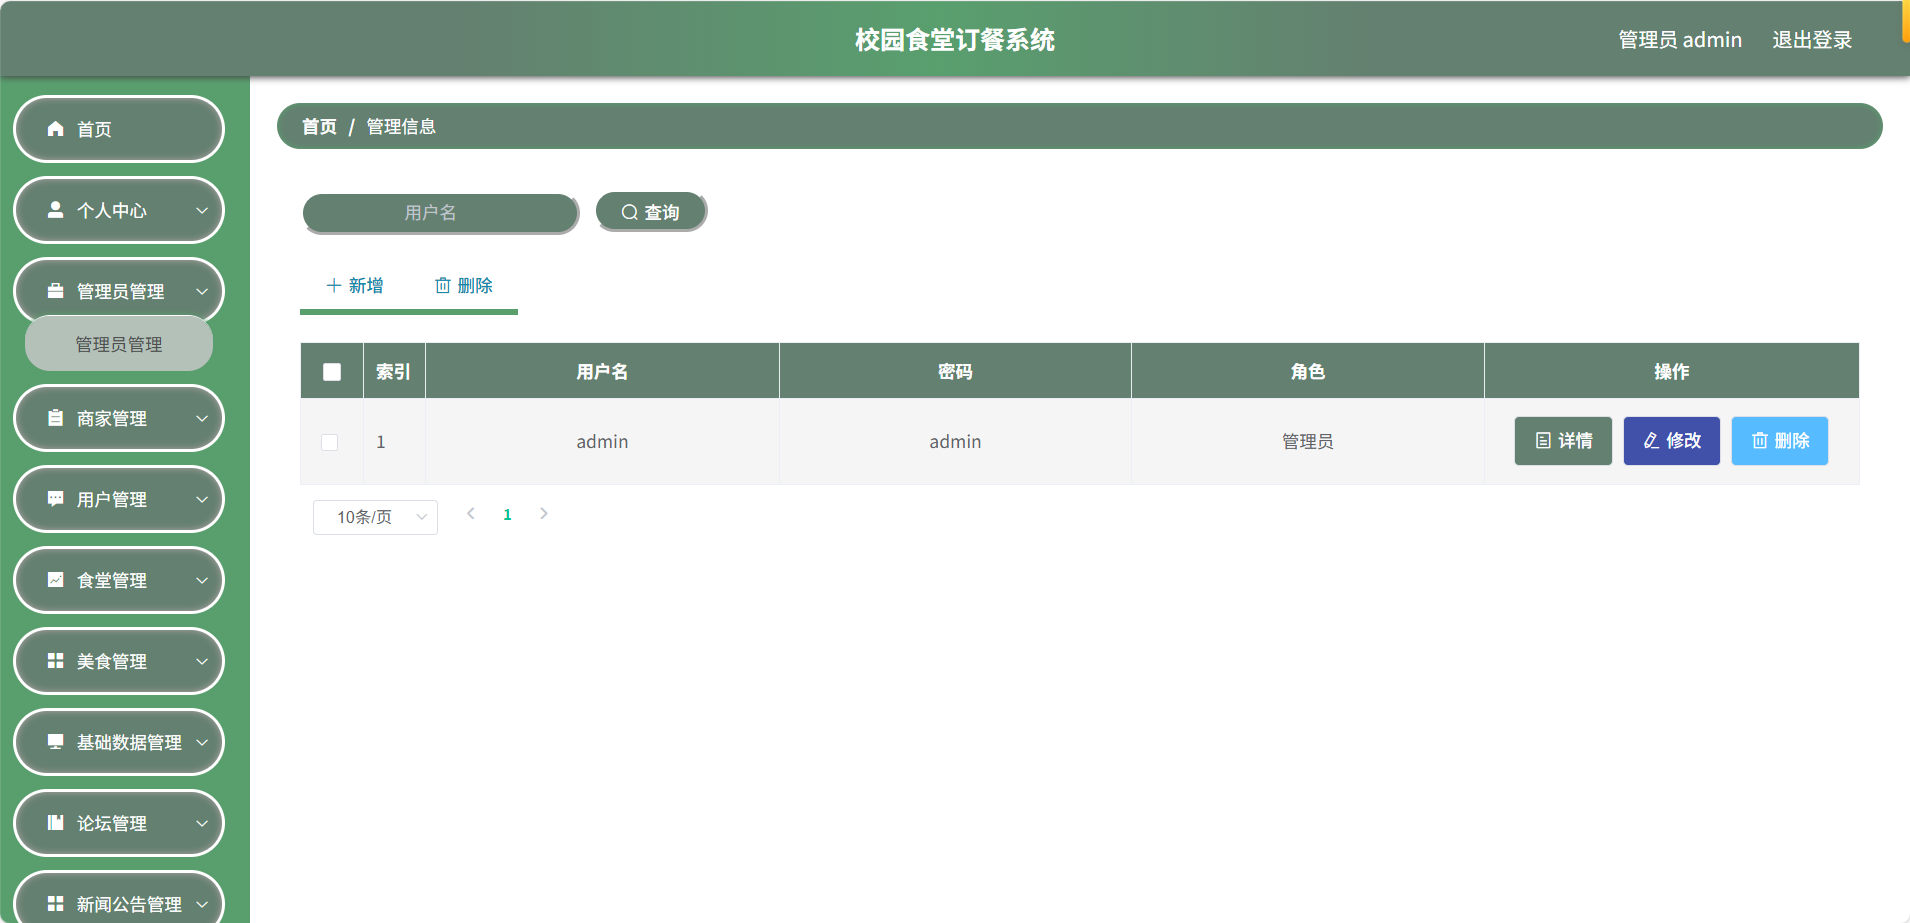Click the chart icon beside 食堂管理

(56, 580)
